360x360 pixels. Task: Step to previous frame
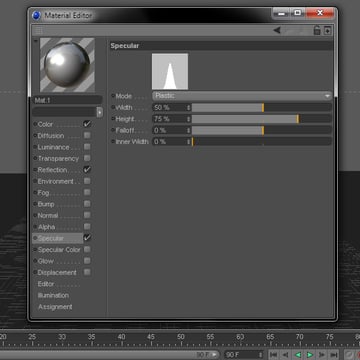coord(285,355)
